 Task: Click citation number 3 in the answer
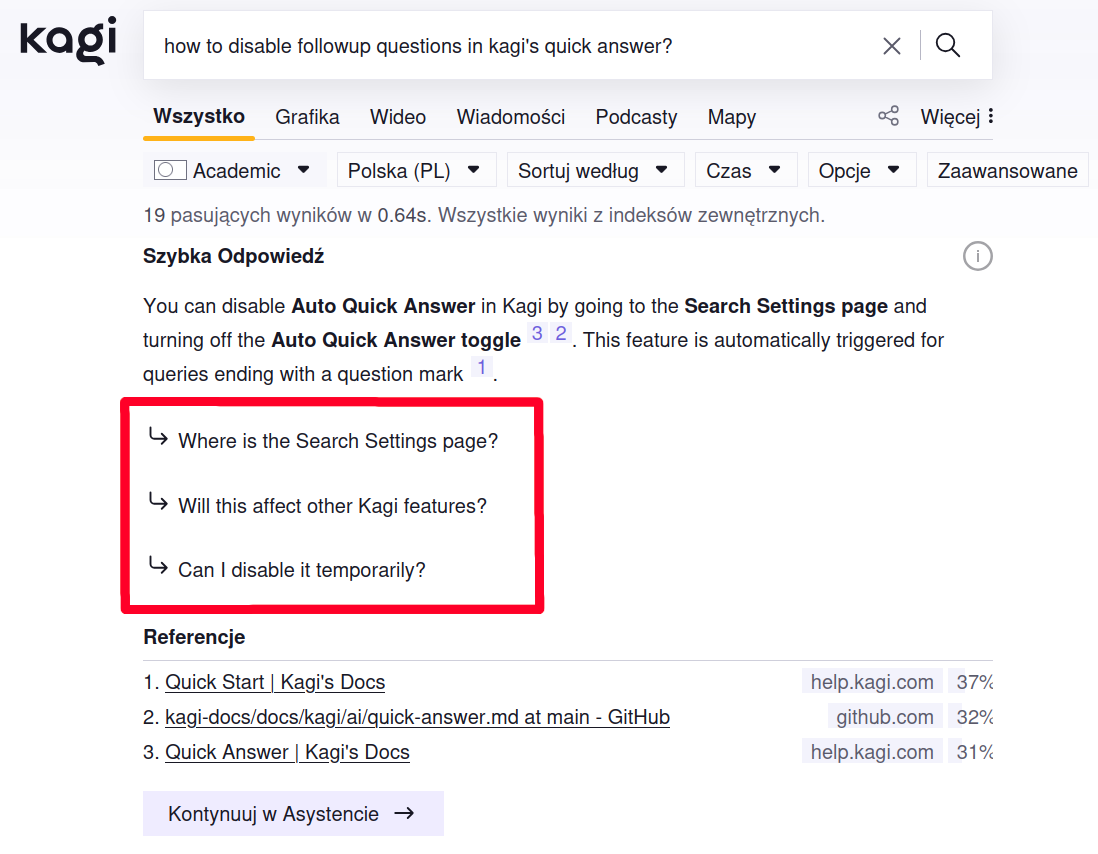537,334
